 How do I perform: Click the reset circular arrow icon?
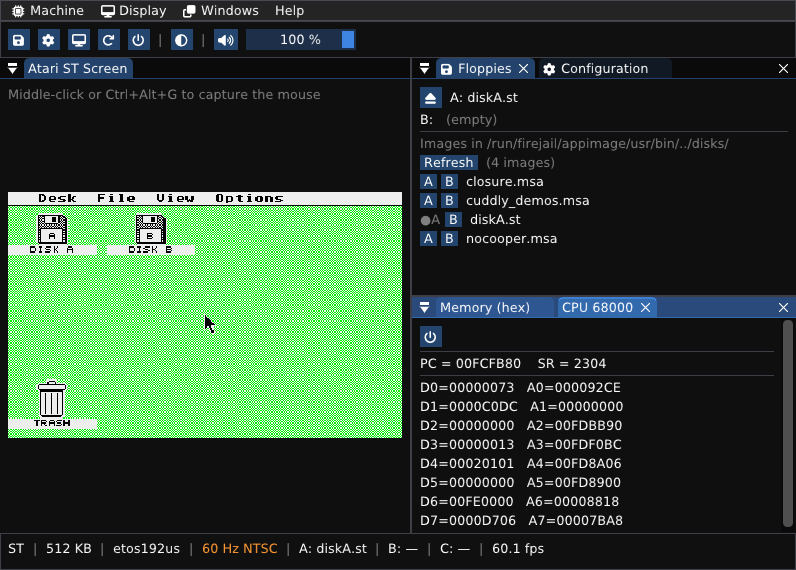108,40
